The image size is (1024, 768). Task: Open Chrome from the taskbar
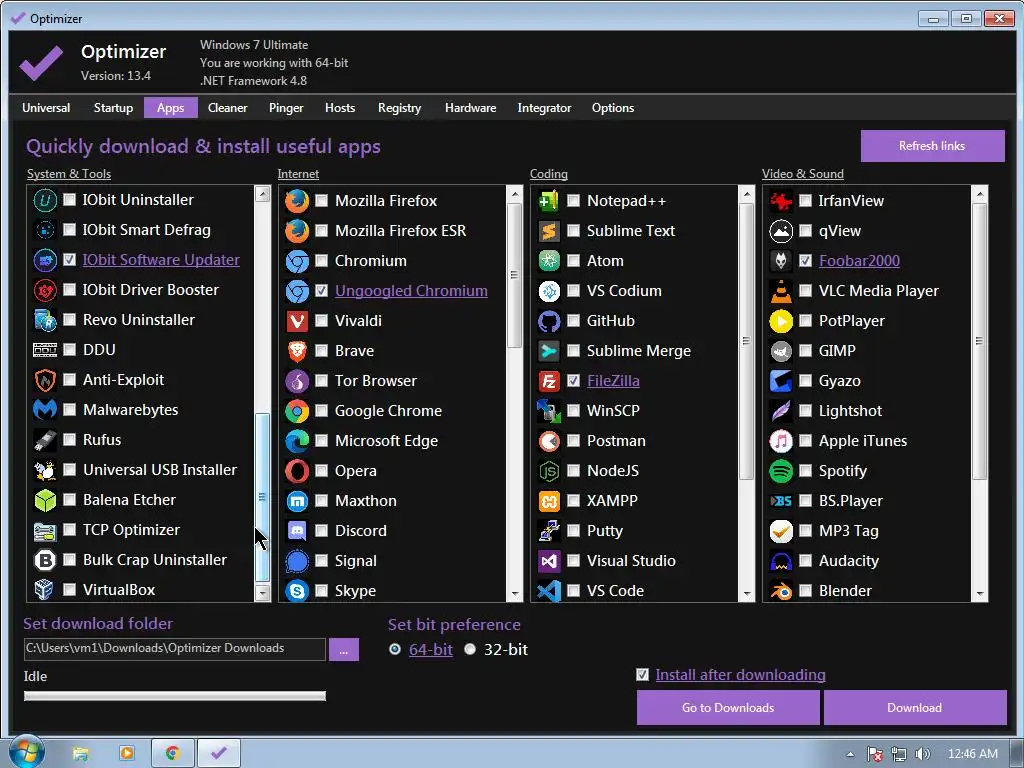coord(172,753)
